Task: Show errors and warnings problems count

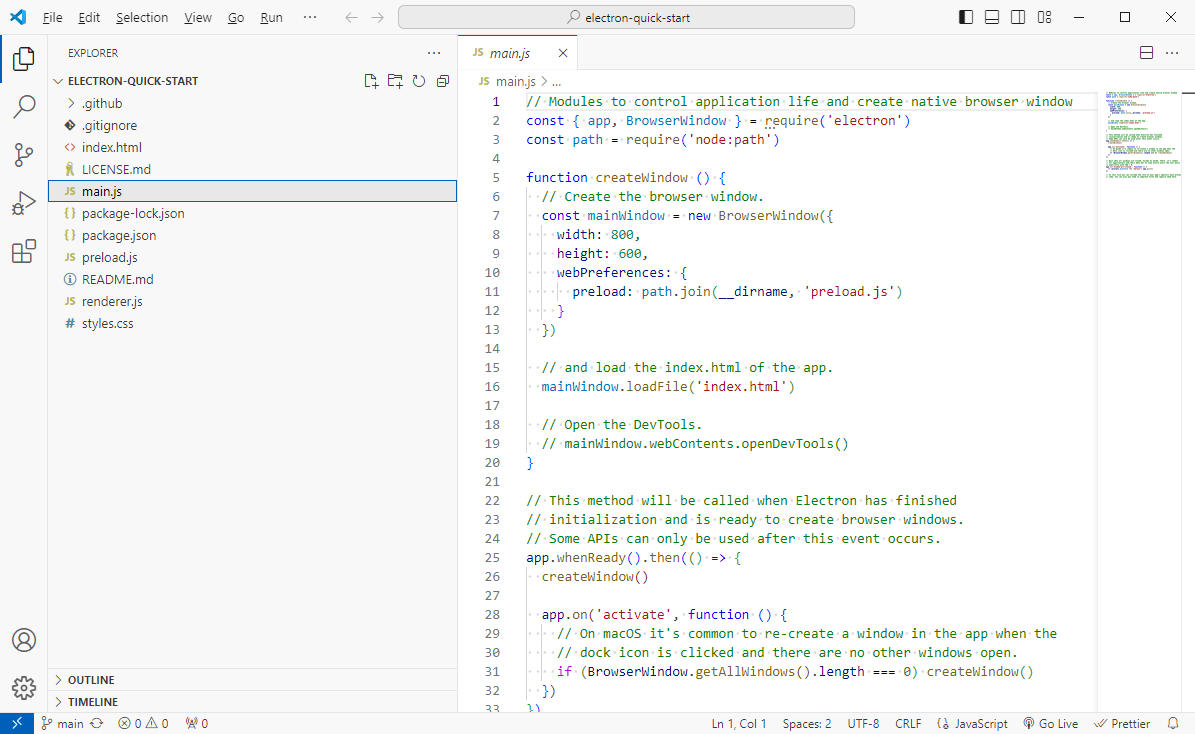Action: (143, 723)
